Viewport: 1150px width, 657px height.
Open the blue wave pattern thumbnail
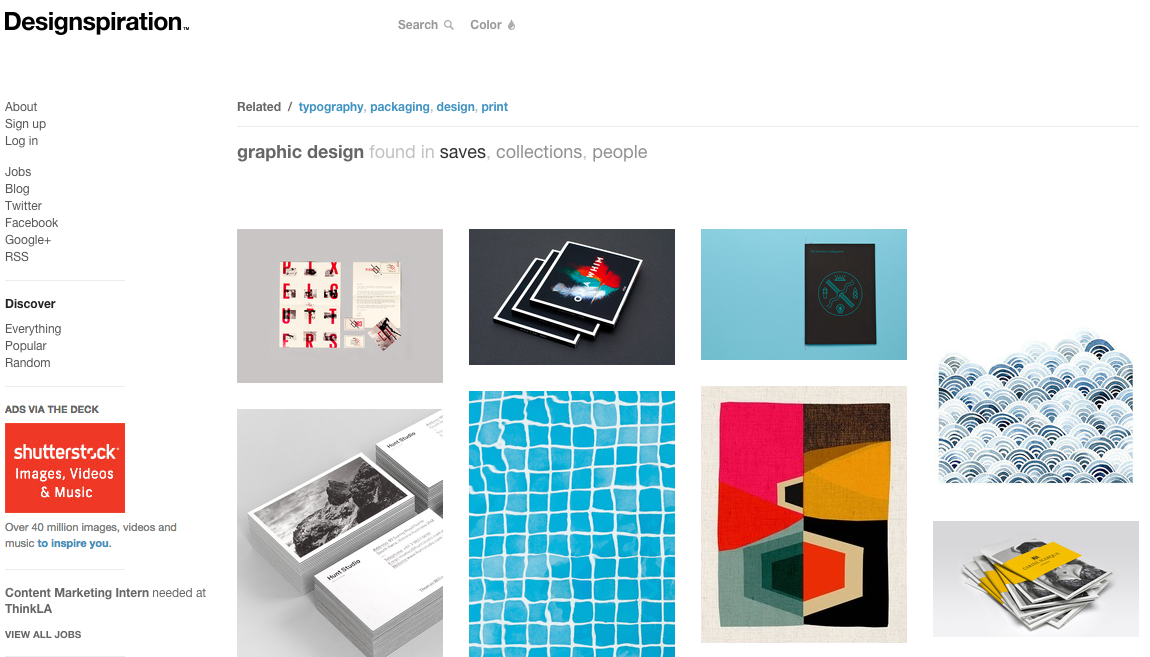pos(1036,406)
